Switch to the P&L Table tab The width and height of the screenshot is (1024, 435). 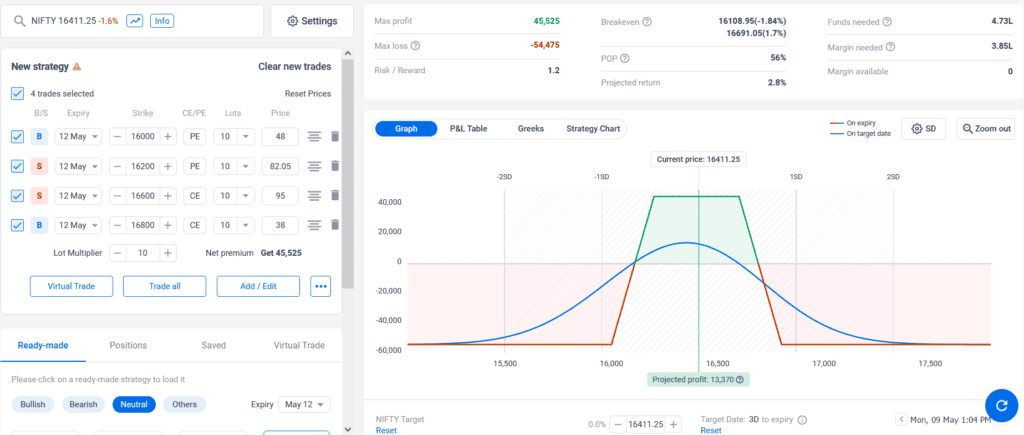[468, 129]
